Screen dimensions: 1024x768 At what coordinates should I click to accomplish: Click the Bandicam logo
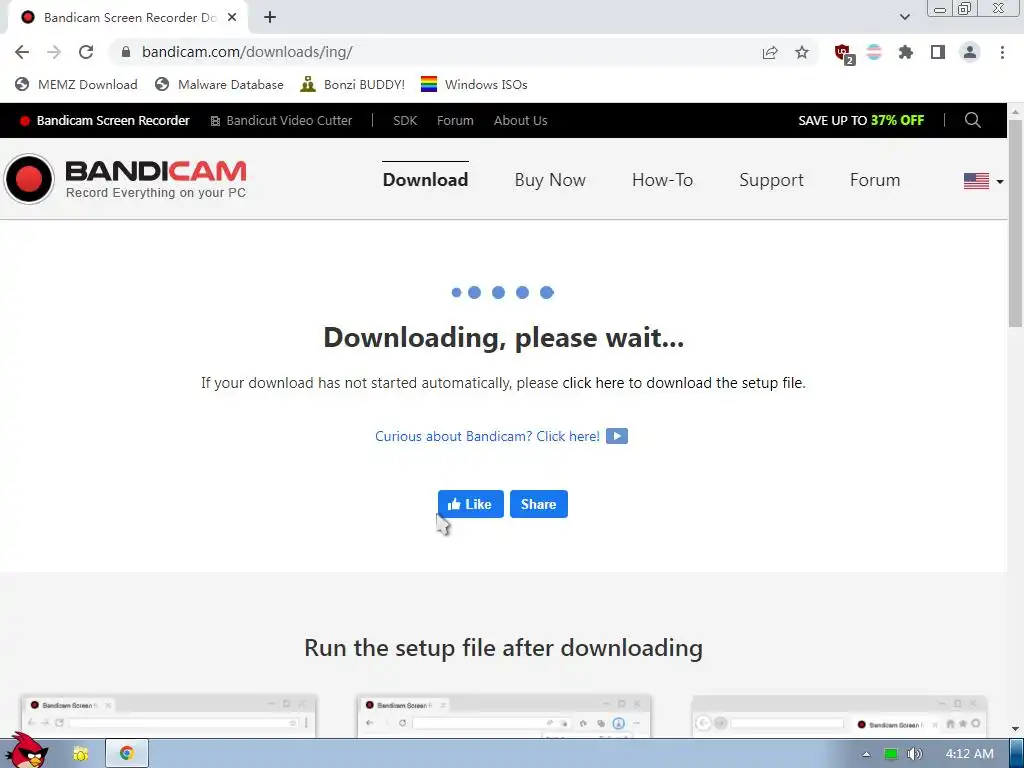[125, 179]
